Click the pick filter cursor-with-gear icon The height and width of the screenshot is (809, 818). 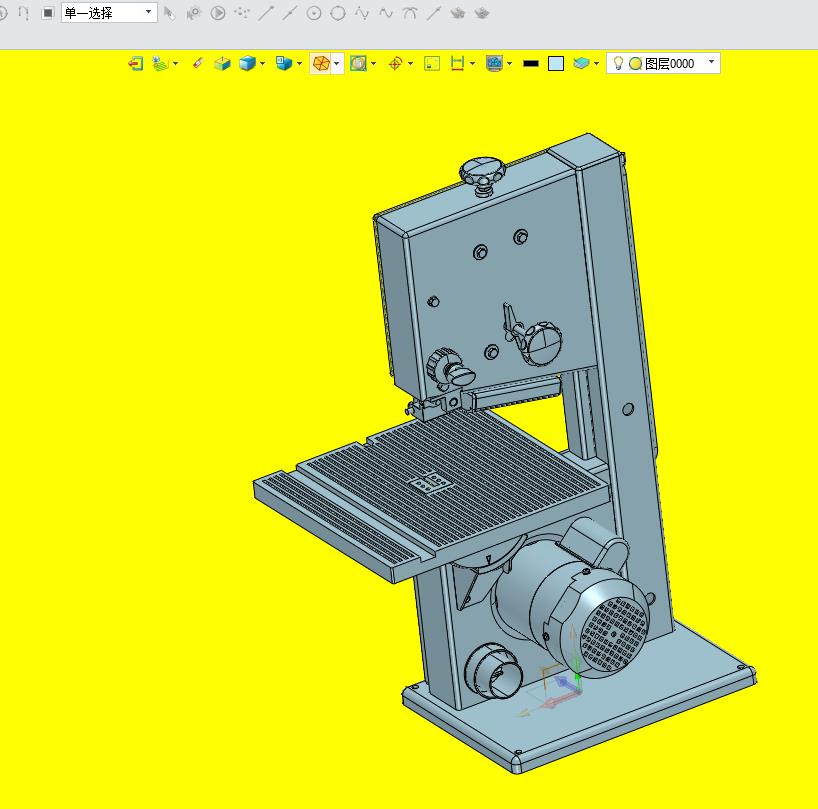click(x=194, y=13)
